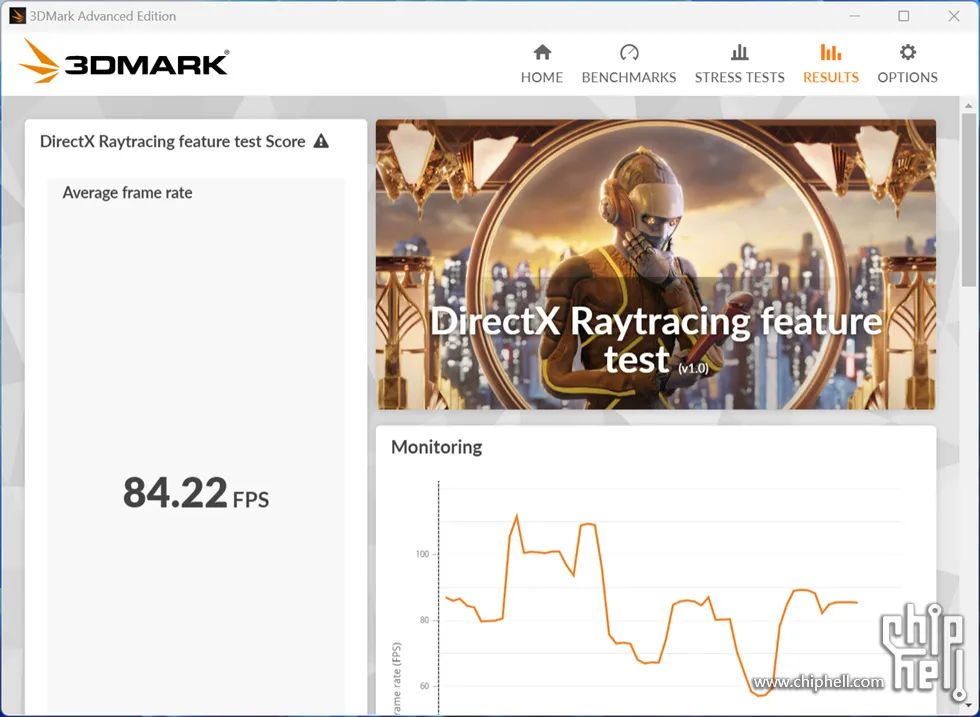Maximize the 3DMark window
Screen dimensions: 980x717
point(904,16)
